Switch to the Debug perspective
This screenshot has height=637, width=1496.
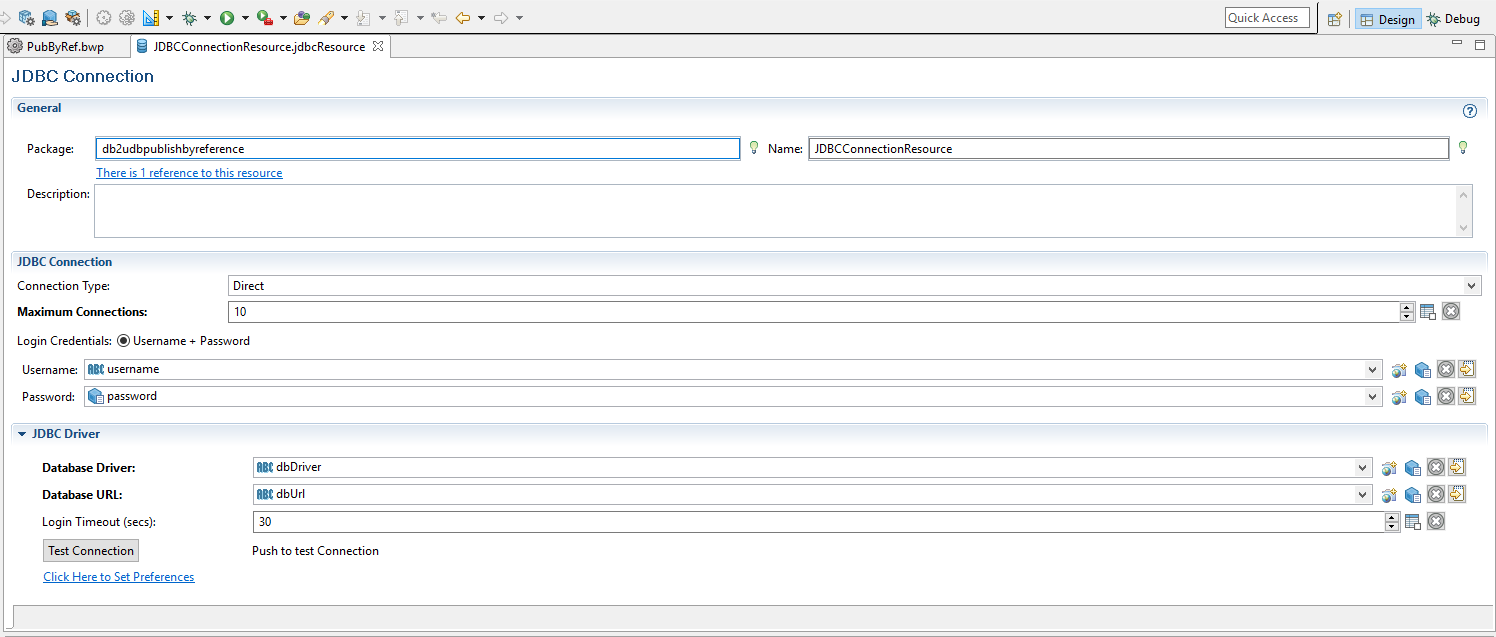1453,19
